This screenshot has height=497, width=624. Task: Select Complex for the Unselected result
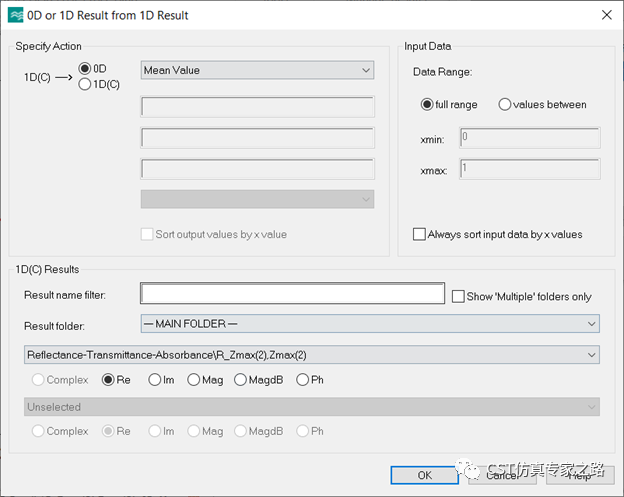pos(38,431)
